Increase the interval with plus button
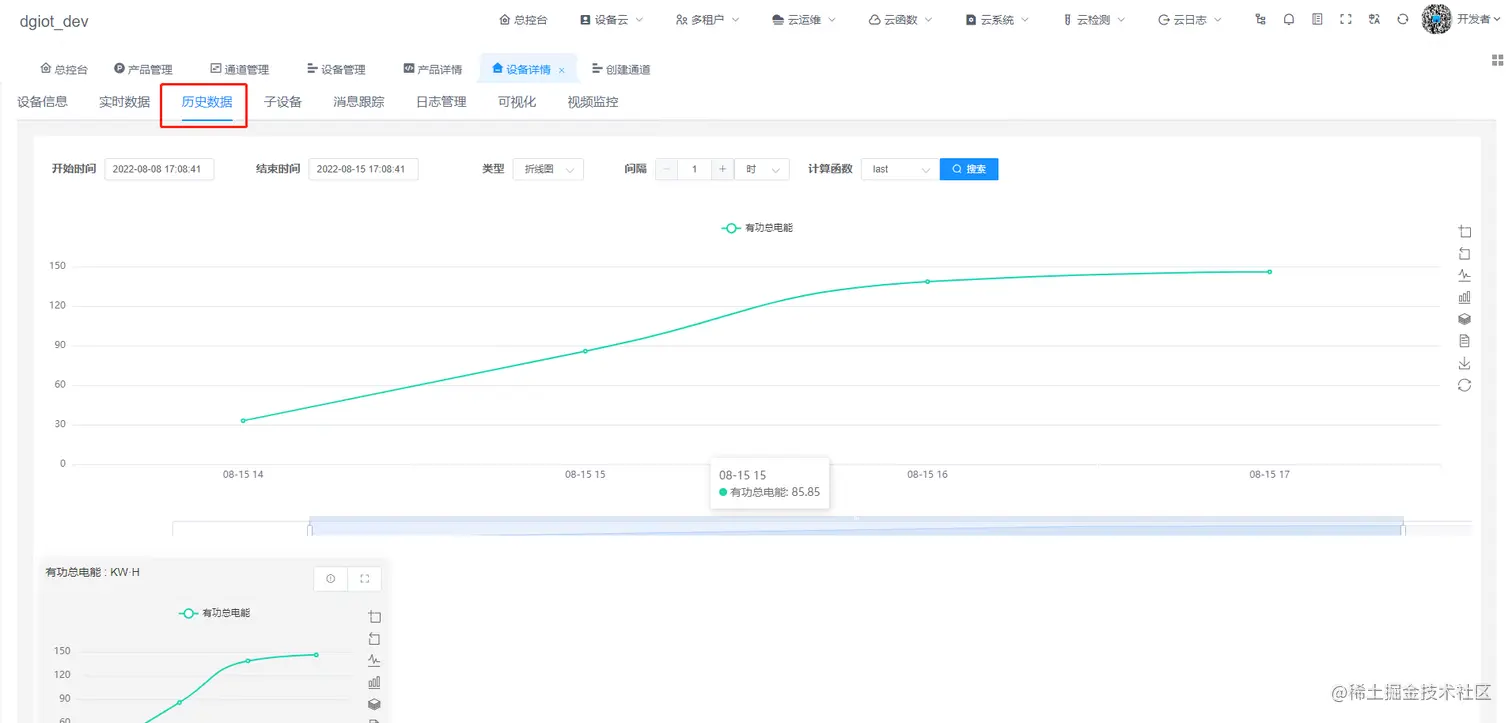The height and width of the screenshot is (723, 1512). click(x=722, y=169)
